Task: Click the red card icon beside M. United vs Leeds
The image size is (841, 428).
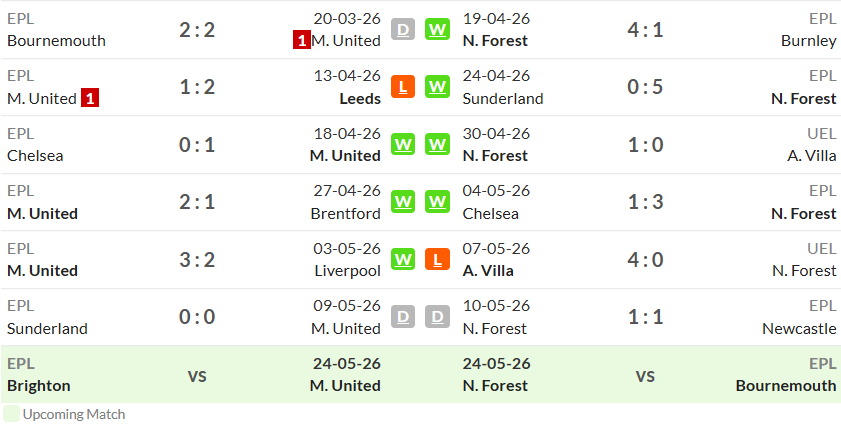Action: coord(90,99)
